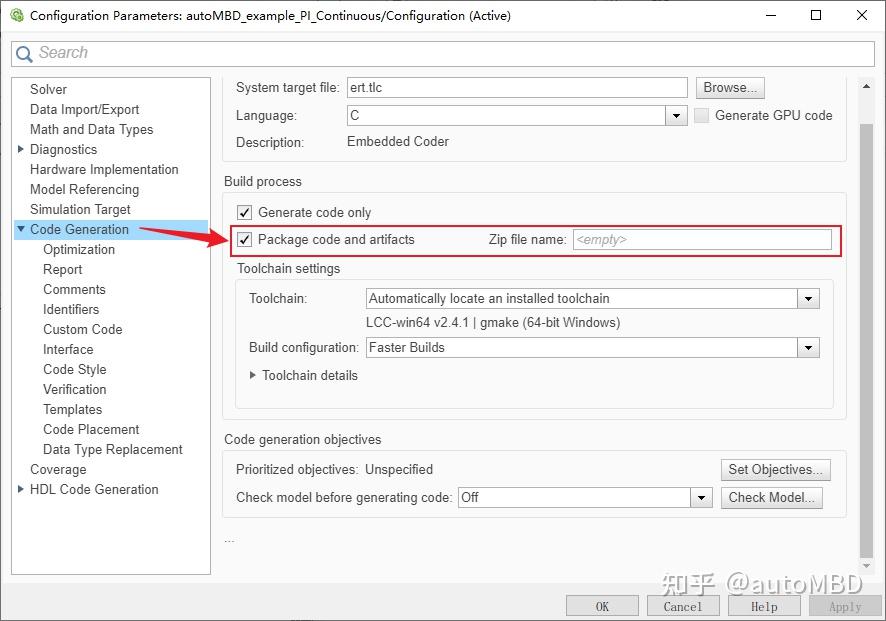Select Diagnostics in the tree
Screen dimensions: 886x621
pos(63,149)
